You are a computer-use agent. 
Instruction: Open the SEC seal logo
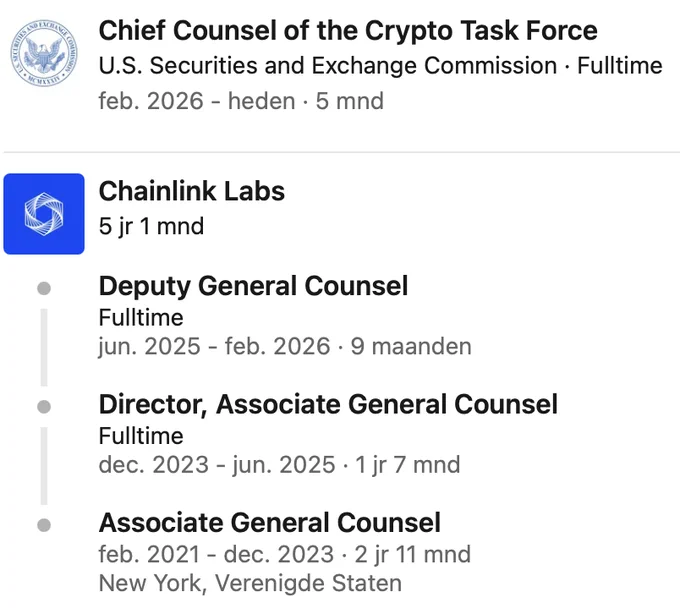pos(44,53)
